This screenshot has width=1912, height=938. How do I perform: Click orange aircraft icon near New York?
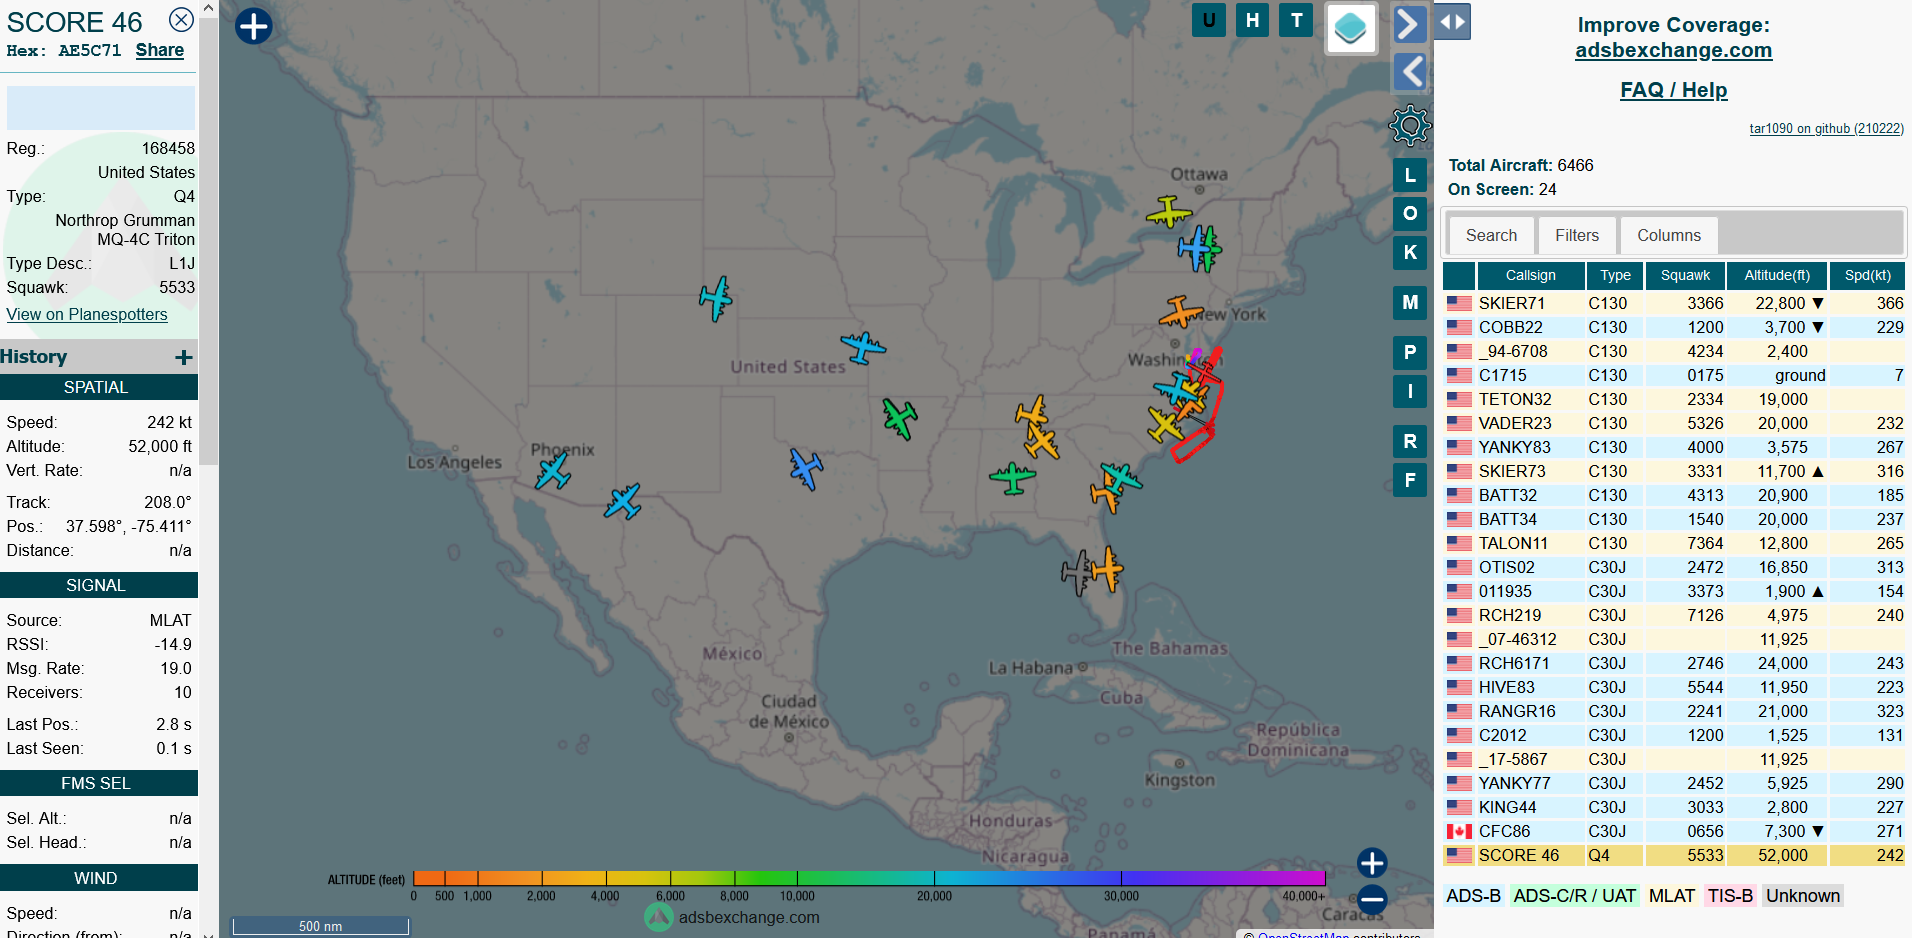(x=1180, y=311)
